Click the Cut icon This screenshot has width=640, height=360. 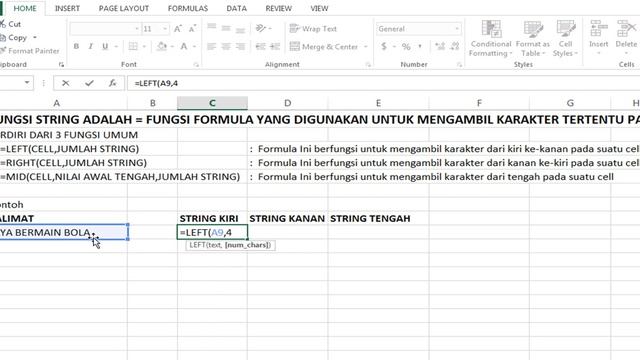[2, 24]
